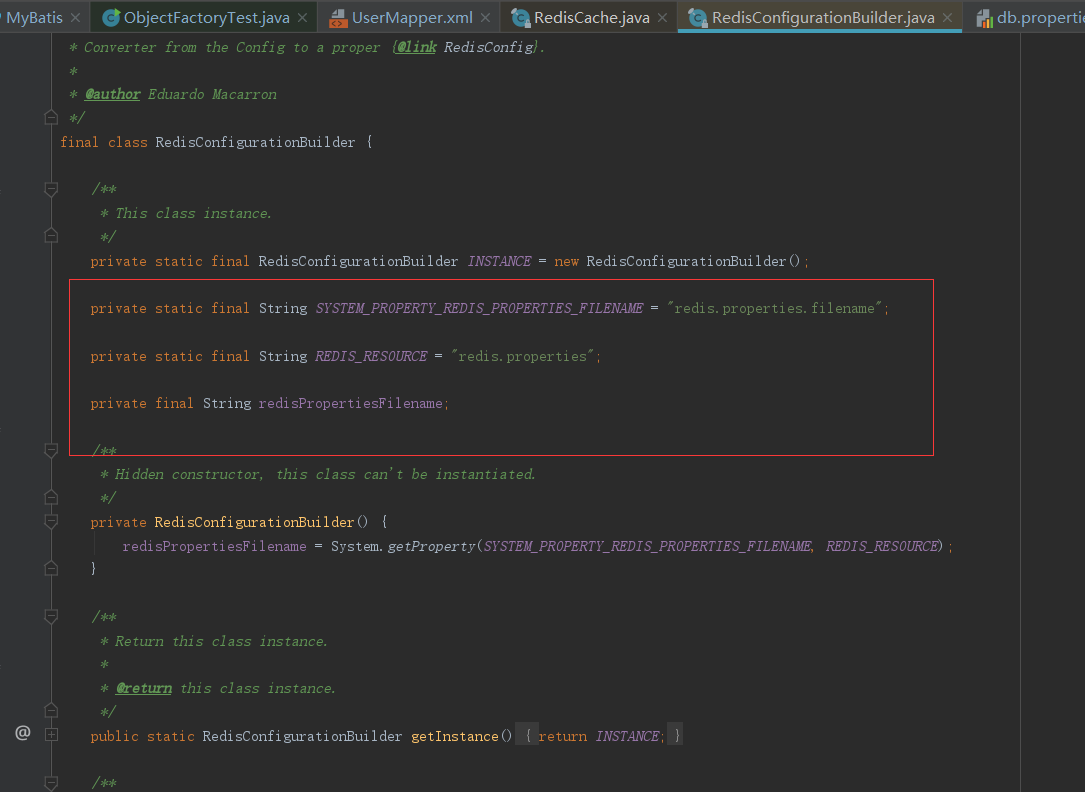Image resolution: width=1085 pixels, height=792 pixels.
Task: Click the ObjectFactoryTest.java class file icon
Action: click(x=111, y=18)
